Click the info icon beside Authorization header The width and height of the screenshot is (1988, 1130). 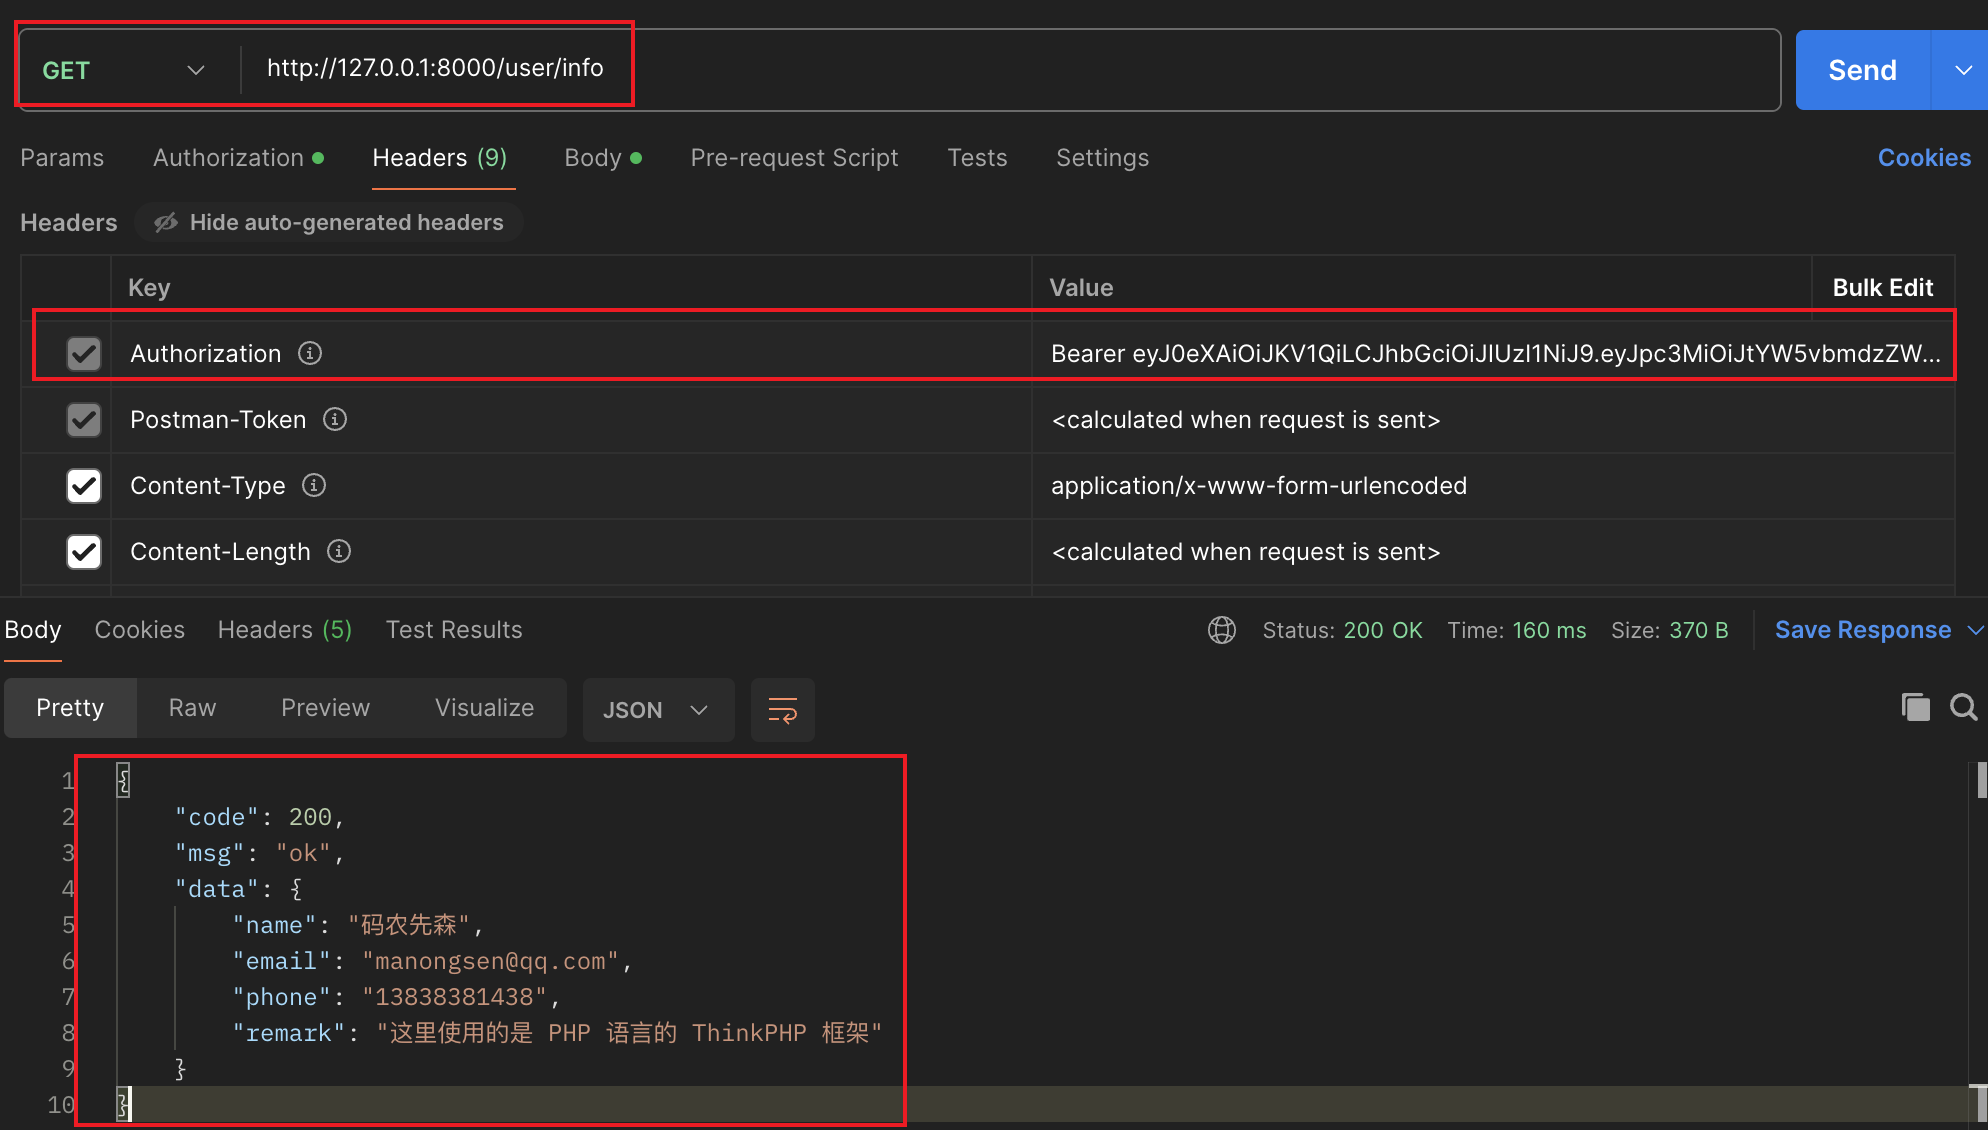pyautogui.click(x=310, y=353)
